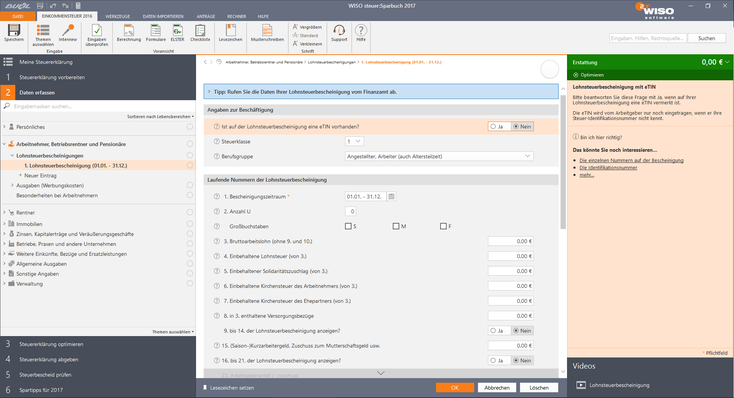Click the back arrow in the breadcrumb bar
This screenshot has width=734, height=398.
coord(205,62)
